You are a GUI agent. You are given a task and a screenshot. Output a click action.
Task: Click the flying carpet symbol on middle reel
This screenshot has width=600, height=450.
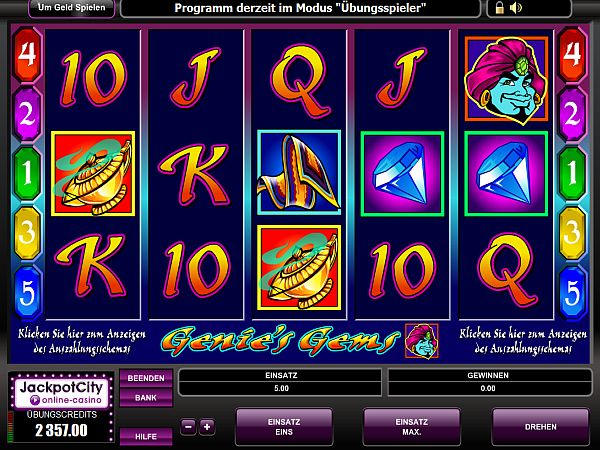coord(299,173)
